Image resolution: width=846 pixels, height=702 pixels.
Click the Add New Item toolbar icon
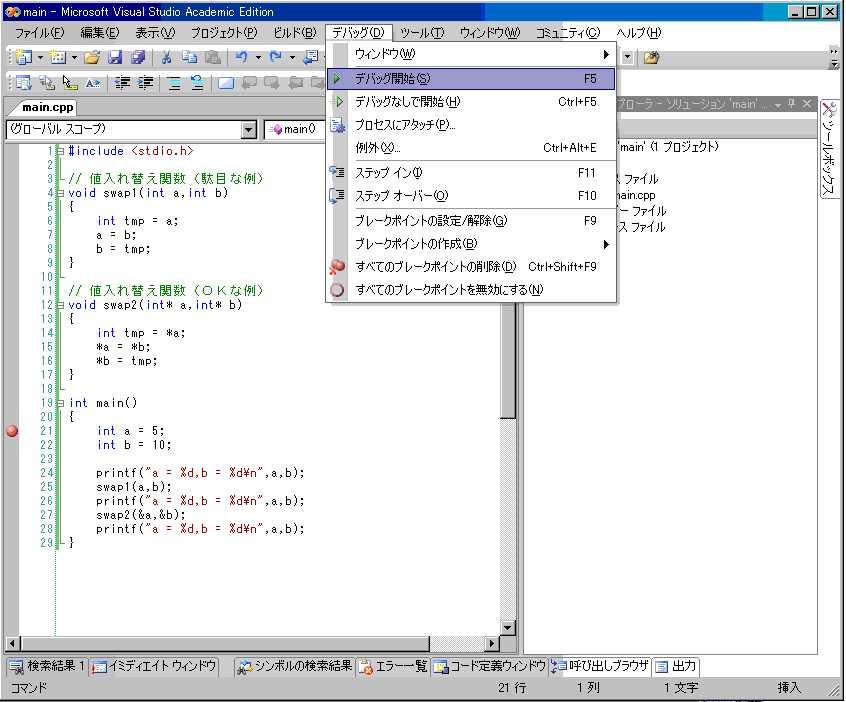coord(58,57)
